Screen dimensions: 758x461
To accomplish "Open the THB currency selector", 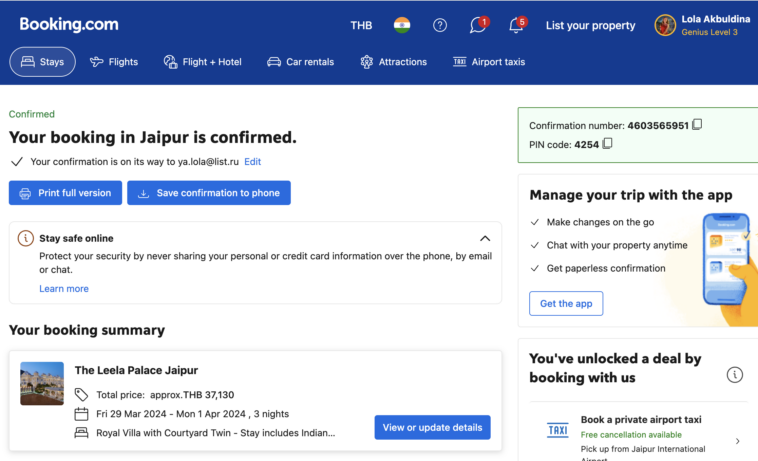I will coord(361,25).
